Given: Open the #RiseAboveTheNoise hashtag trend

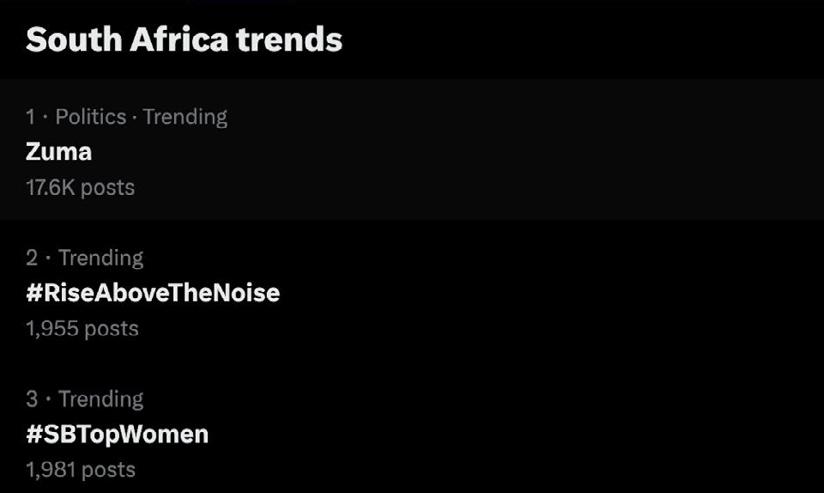Looking at the screenshot, I should click(153, 293).
